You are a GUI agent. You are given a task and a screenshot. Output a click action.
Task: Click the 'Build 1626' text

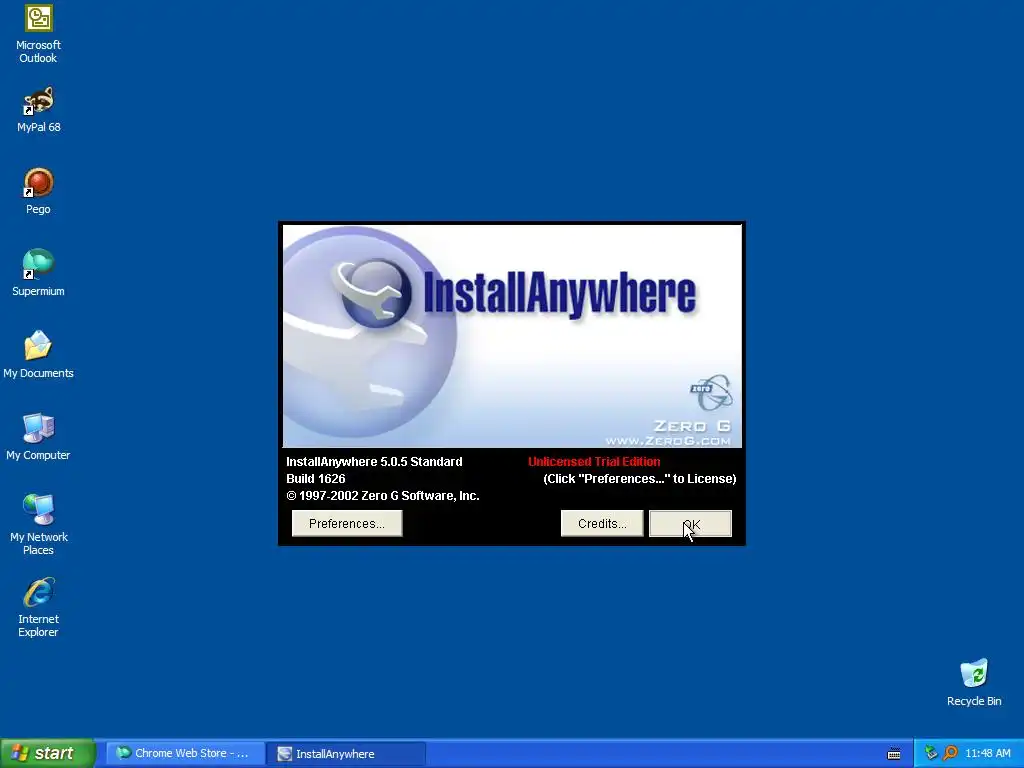[315, 479]
